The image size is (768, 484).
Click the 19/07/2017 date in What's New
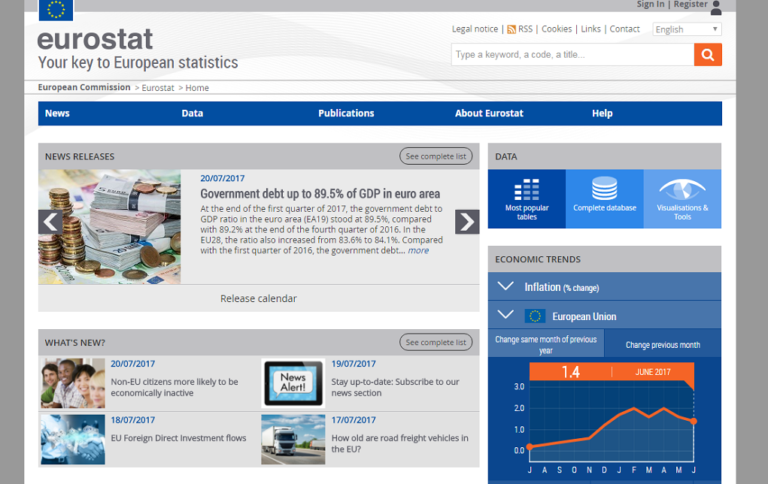point(354,364)
